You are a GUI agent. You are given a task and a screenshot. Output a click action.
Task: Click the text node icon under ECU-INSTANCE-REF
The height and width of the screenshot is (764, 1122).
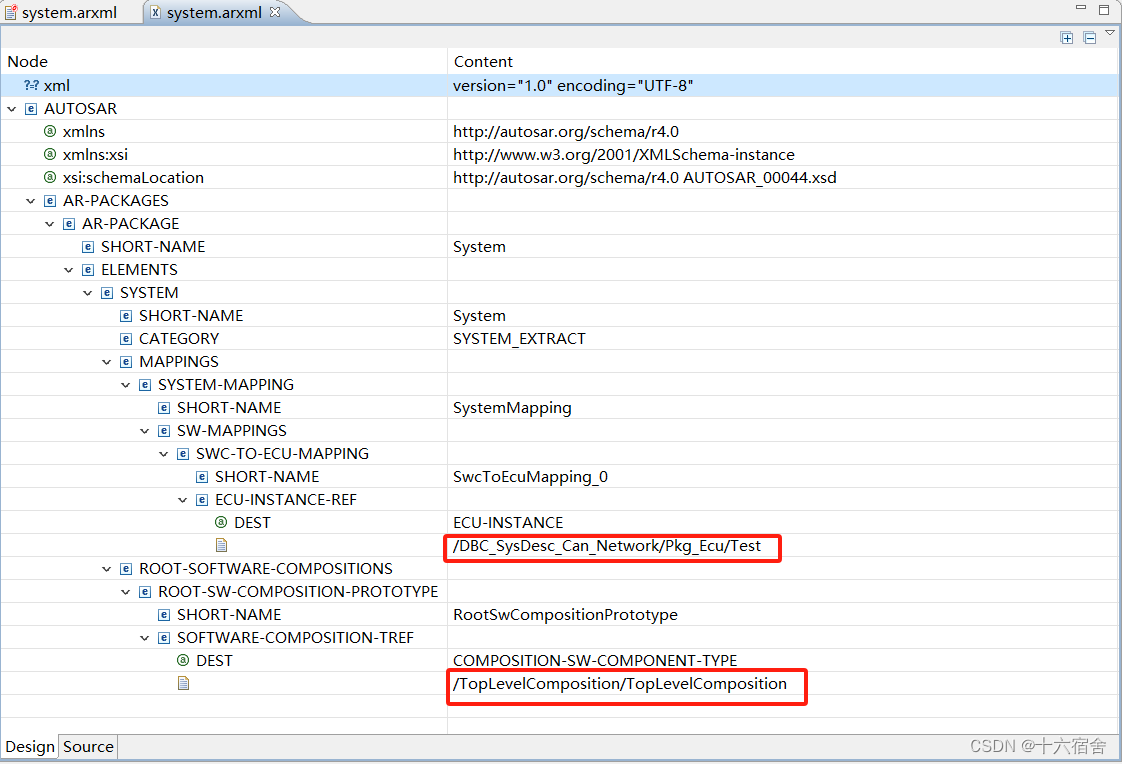(x=221, y=546)
